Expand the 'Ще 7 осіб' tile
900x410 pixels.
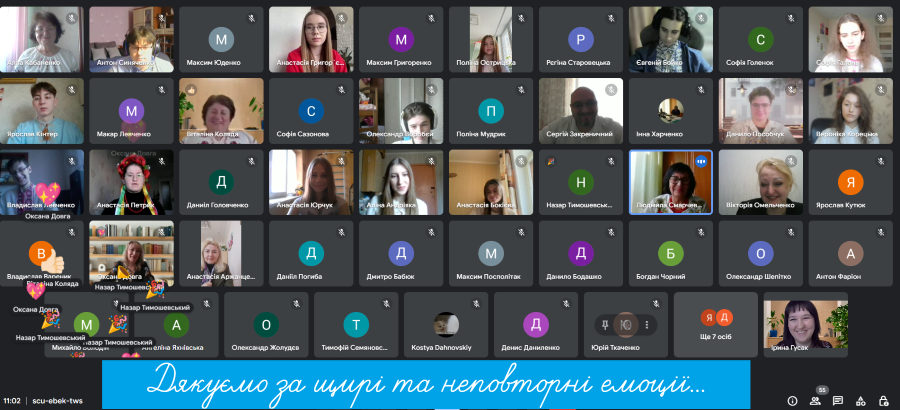[715, 324]
